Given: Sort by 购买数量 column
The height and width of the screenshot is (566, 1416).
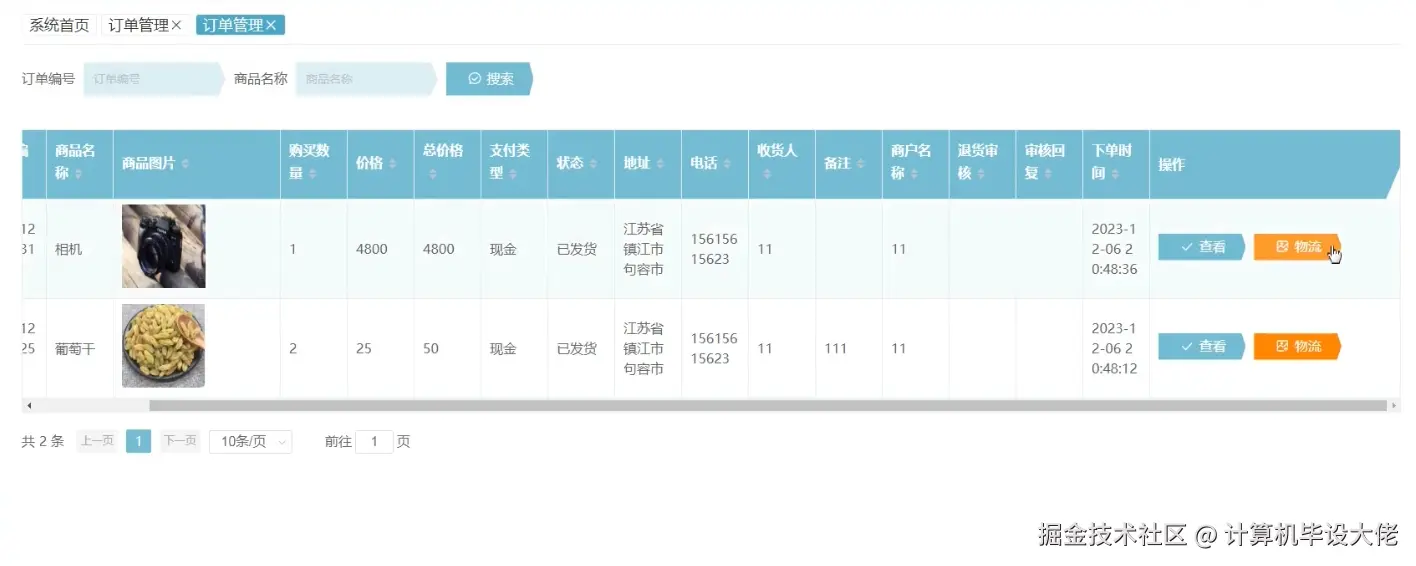Looking at the screenshot, I should click(x=312, y=174).
